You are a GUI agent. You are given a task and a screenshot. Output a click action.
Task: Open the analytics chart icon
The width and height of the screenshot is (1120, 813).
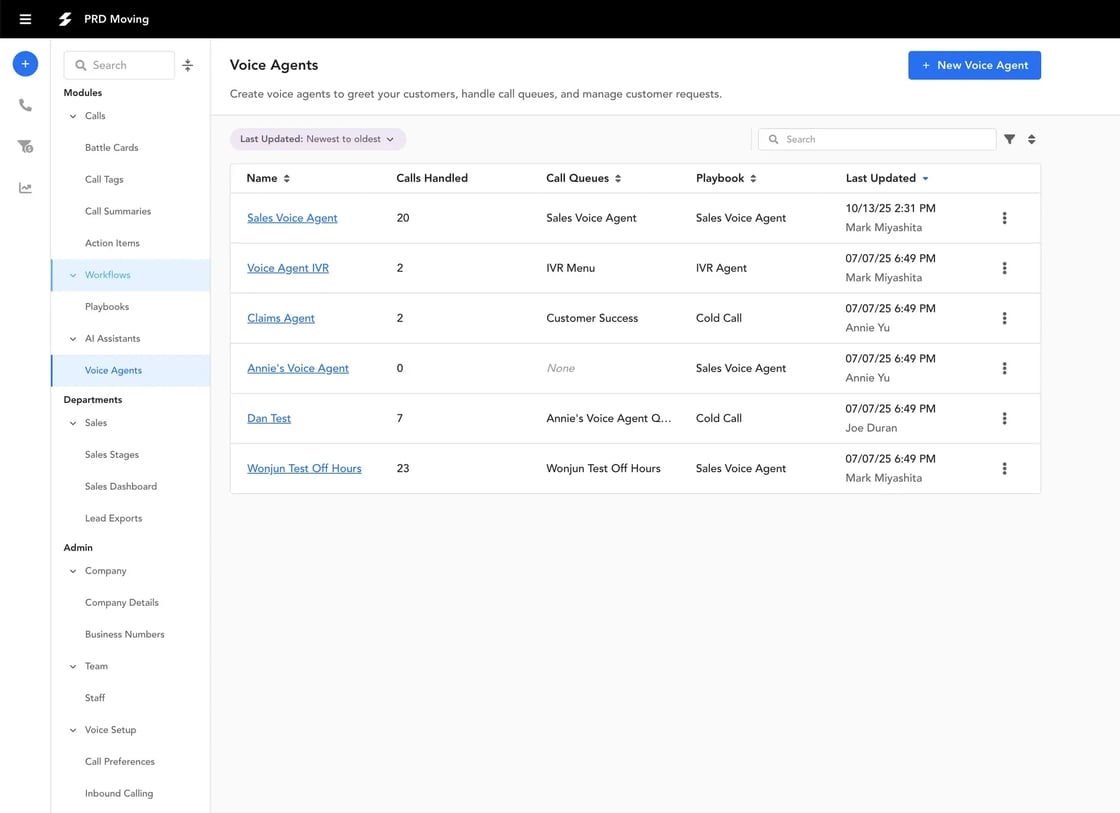tap(25, 188)
